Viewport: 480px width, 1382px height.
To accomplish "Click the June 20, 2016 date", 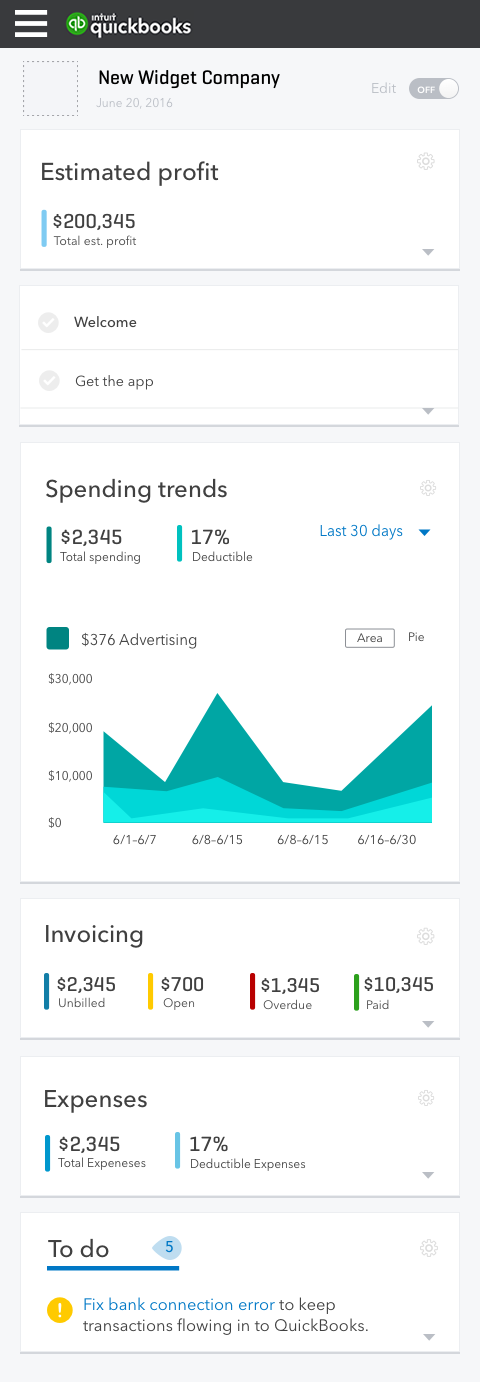I will [135, 102].
